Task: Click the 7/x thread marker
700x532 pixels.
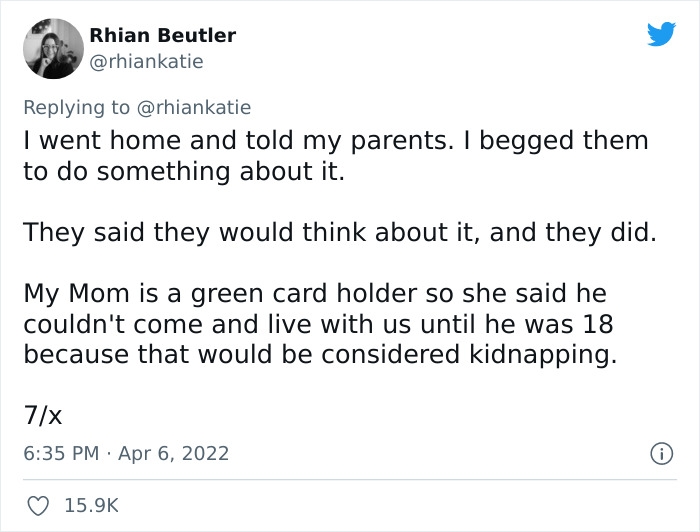Action: pyautogui.click(x=43, y=414)
